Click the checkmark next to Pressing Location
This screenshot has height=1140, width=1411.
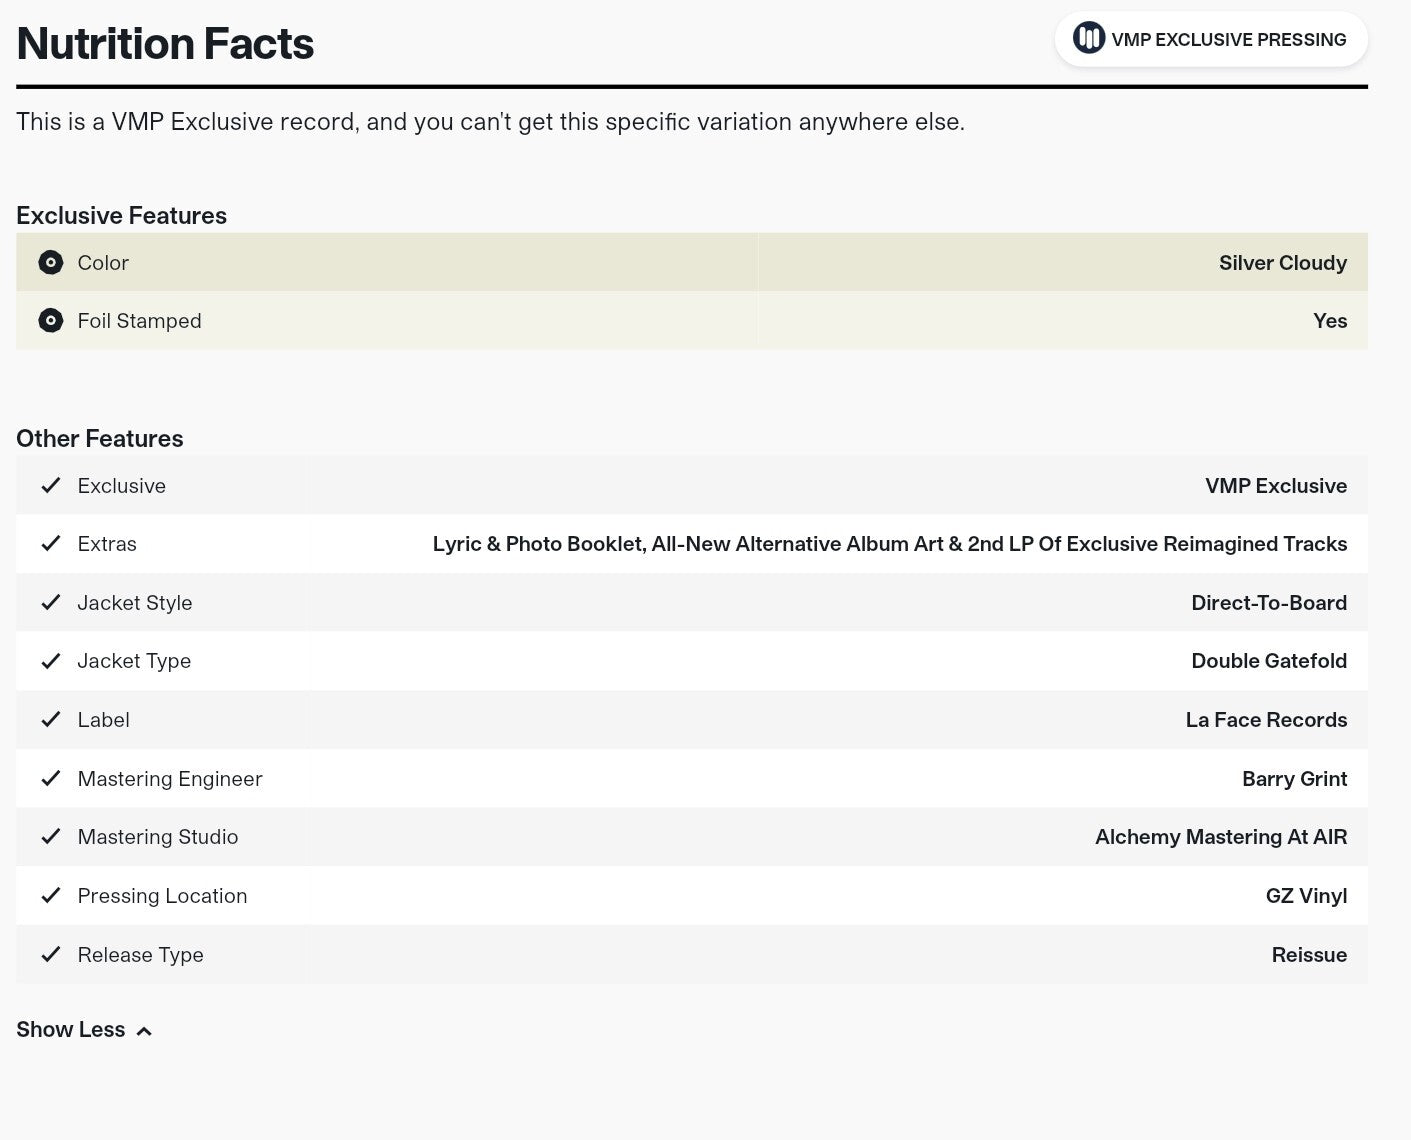click(51, 896)
